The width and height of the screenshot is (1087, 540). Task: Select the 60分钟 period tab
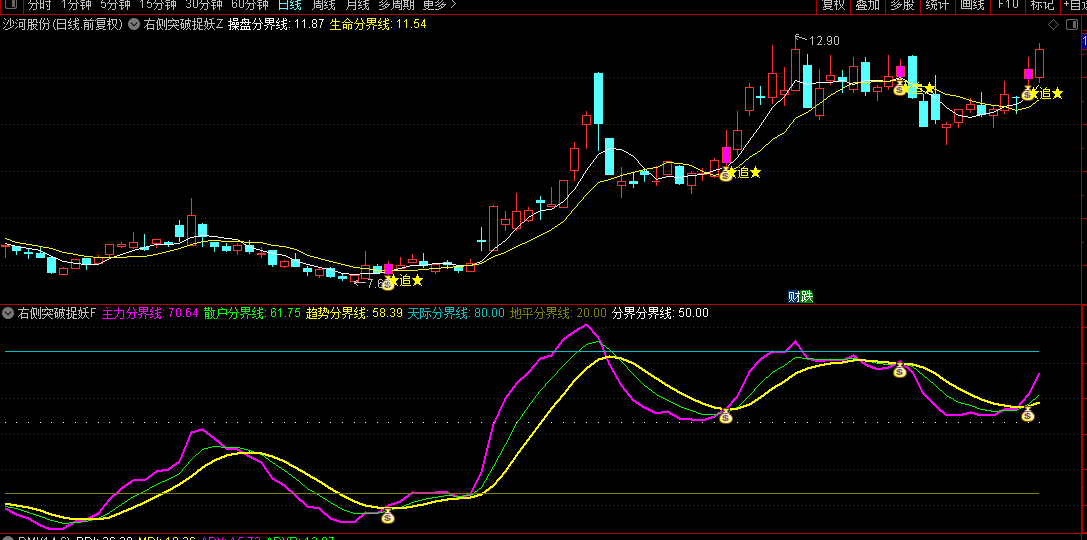(249, 5)
